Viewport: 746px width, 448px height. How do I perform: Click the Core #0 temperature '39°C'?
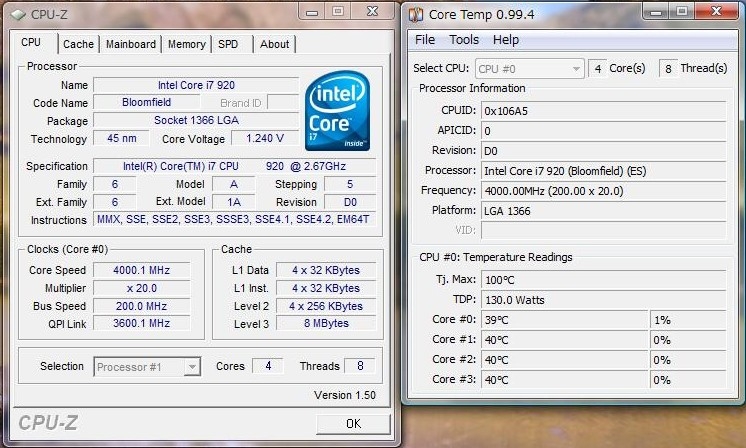tap(565, 320)
